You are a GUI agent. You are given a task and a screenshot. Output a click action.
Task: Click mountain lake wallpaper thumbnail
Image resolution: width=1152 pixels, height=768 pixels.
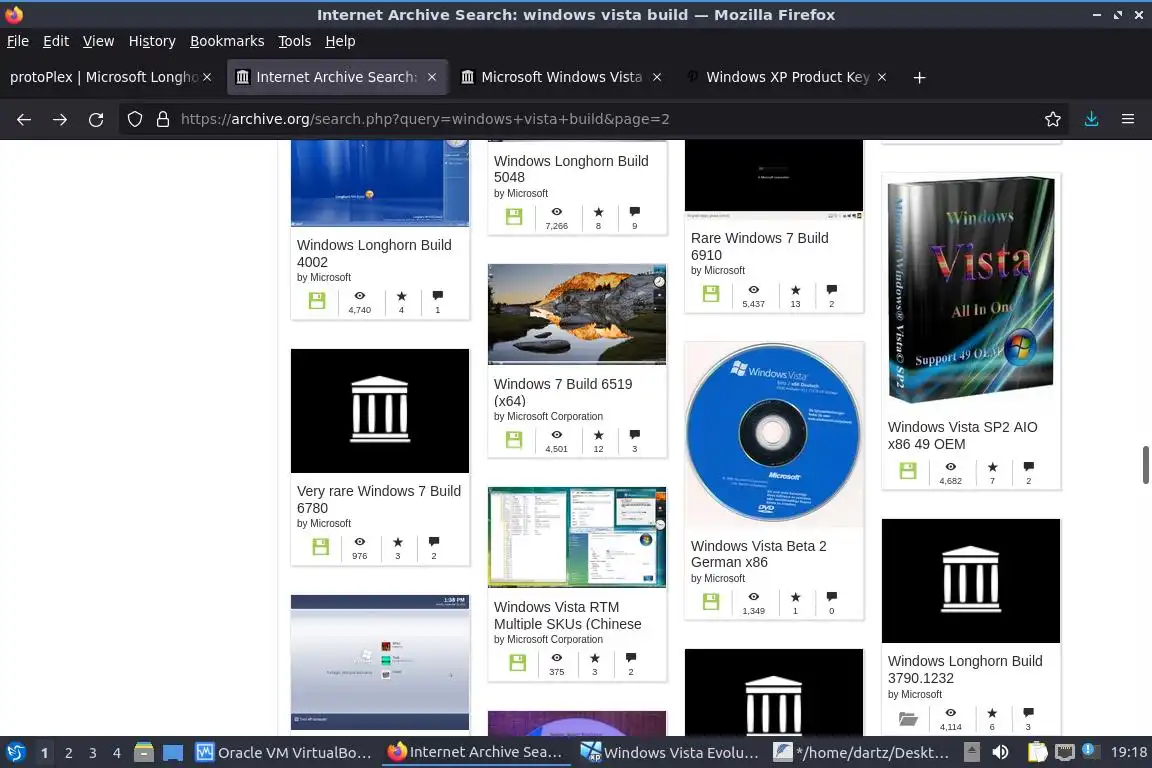click(x=577, y=315)
